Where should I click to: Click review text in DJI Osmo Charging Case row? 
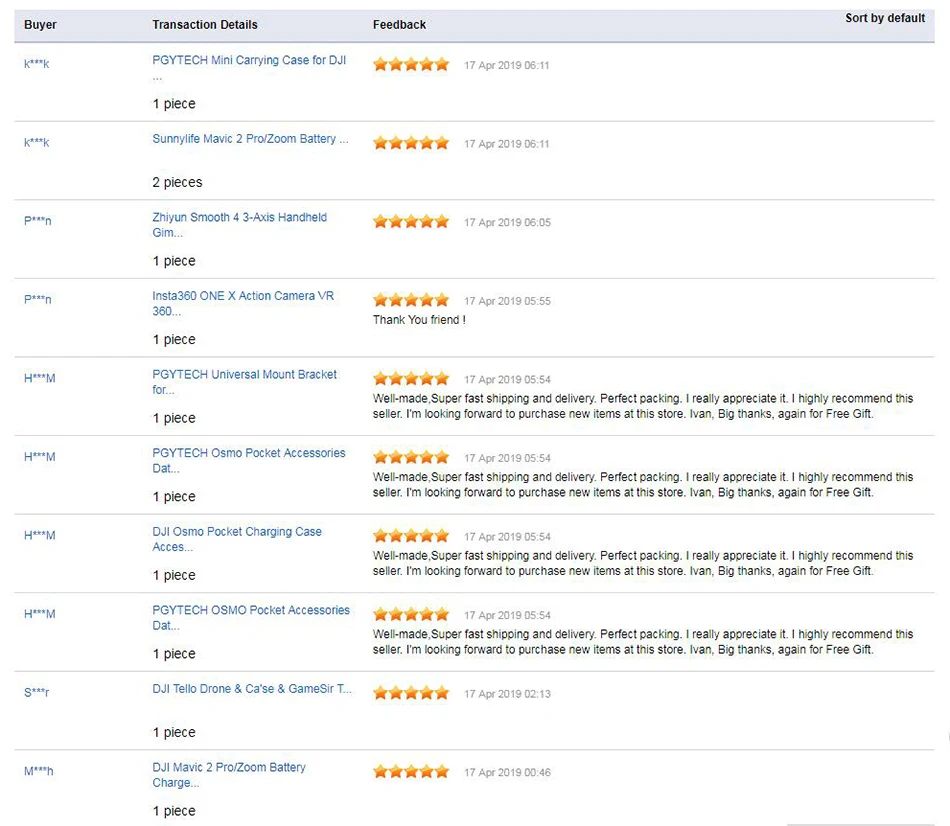coord(643,563)
